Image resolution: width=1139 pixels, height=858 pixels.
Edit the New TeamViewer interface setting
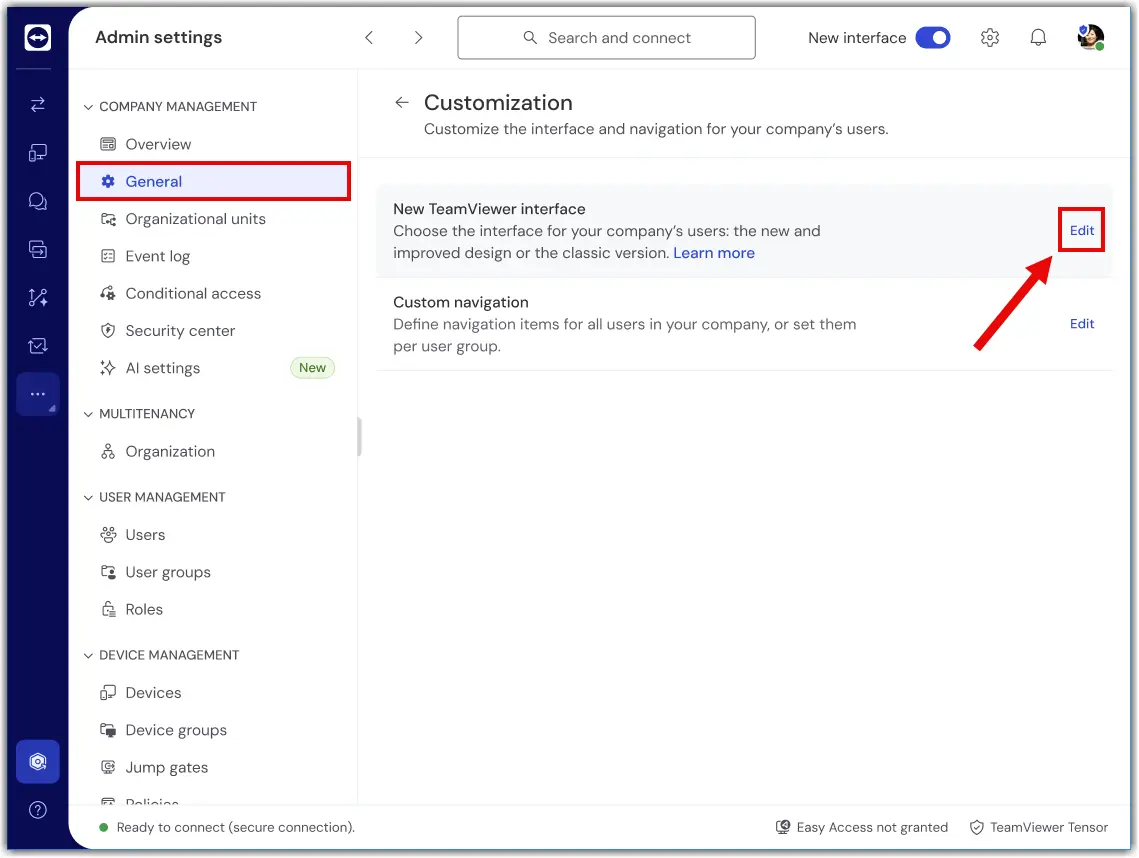[x=1081, y=230]
